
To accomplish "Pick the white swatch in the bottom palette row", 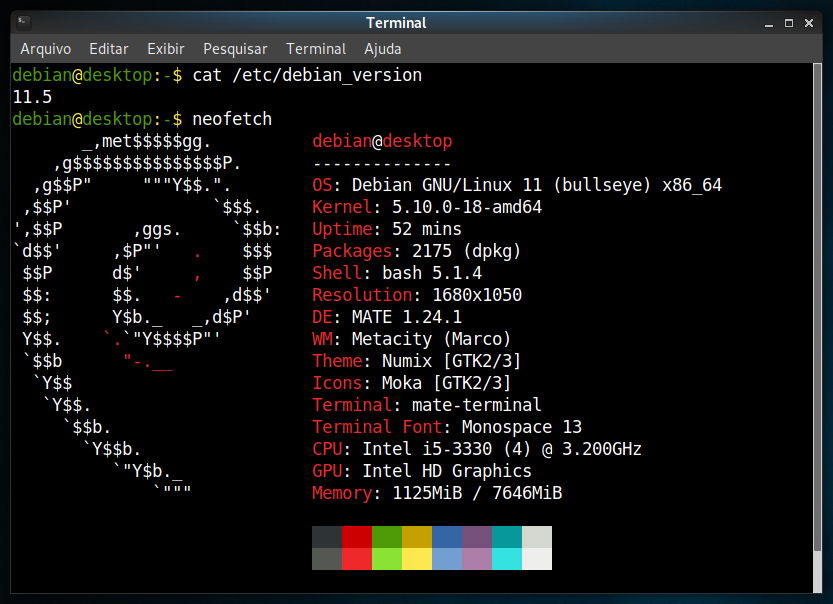I will pyautogui.click(x=537, y=559).
